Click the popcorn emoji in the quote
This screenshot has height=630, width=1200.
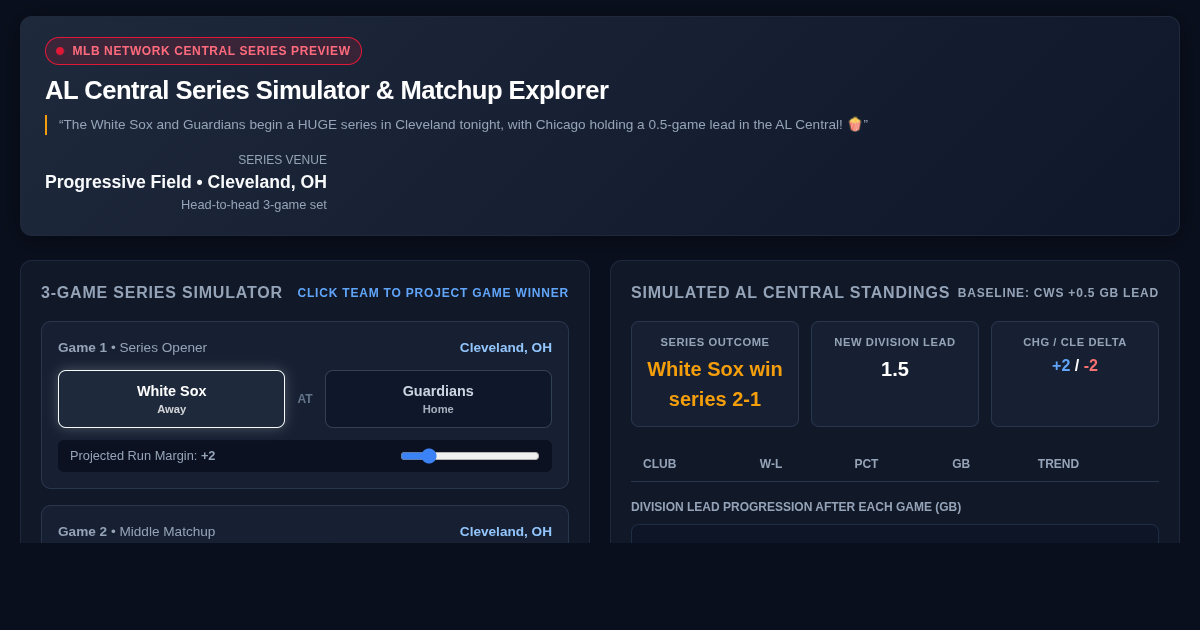tap(855, 125)
